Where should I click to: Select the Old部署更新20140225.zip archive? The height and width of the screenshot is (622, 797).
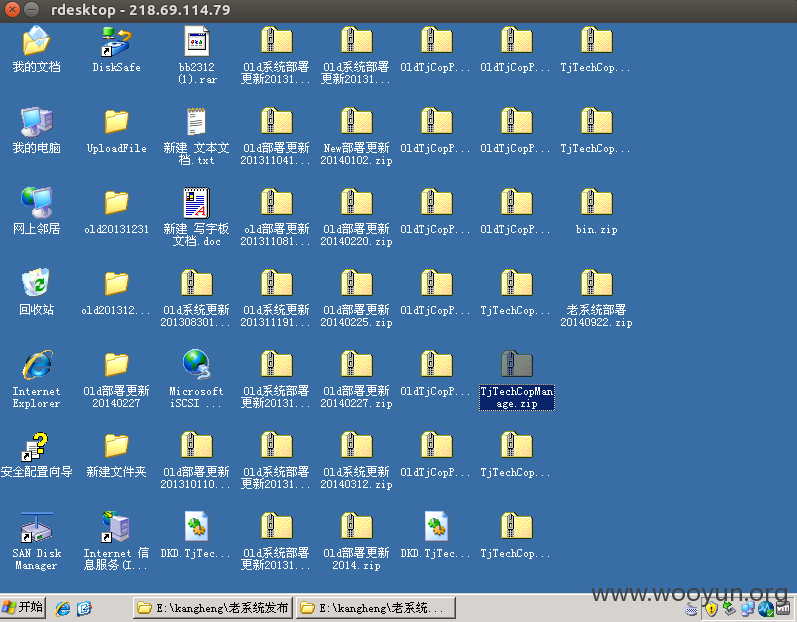coord(356,298)
